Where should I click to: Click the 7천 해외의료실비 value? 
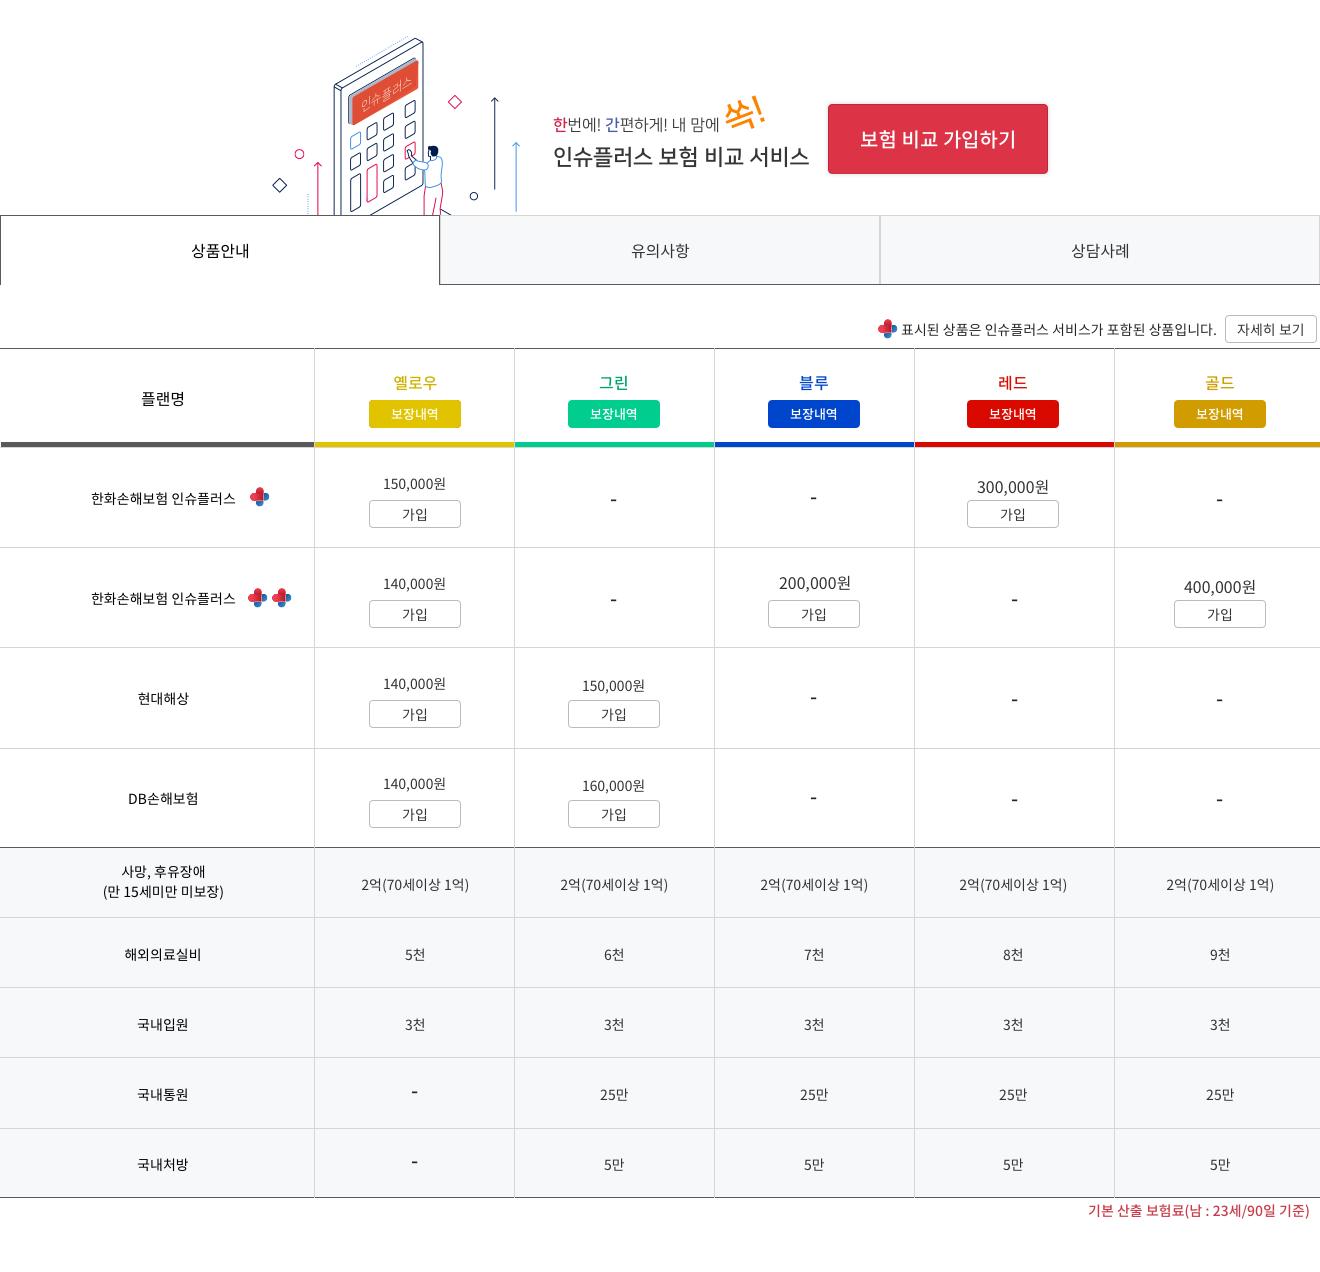pyautogui.click(x=814, y=954)
